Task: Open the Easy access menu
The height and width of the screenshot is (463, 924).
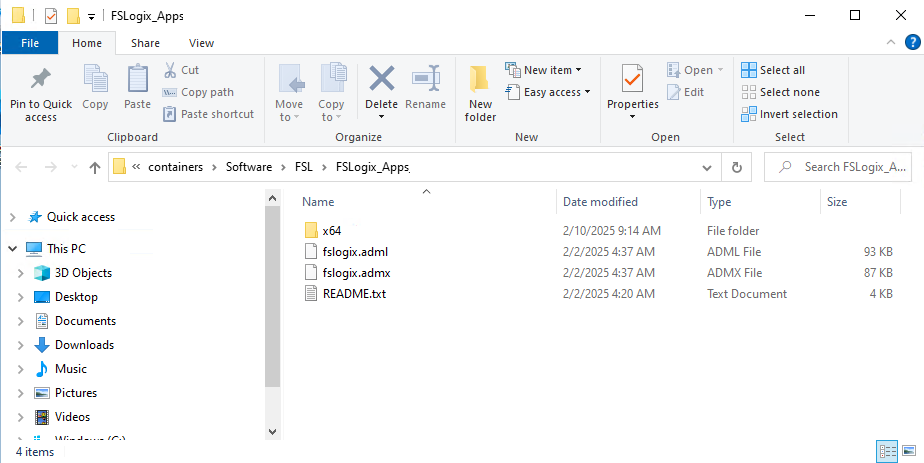Action: pyautogui.click(x=548, y=92)
